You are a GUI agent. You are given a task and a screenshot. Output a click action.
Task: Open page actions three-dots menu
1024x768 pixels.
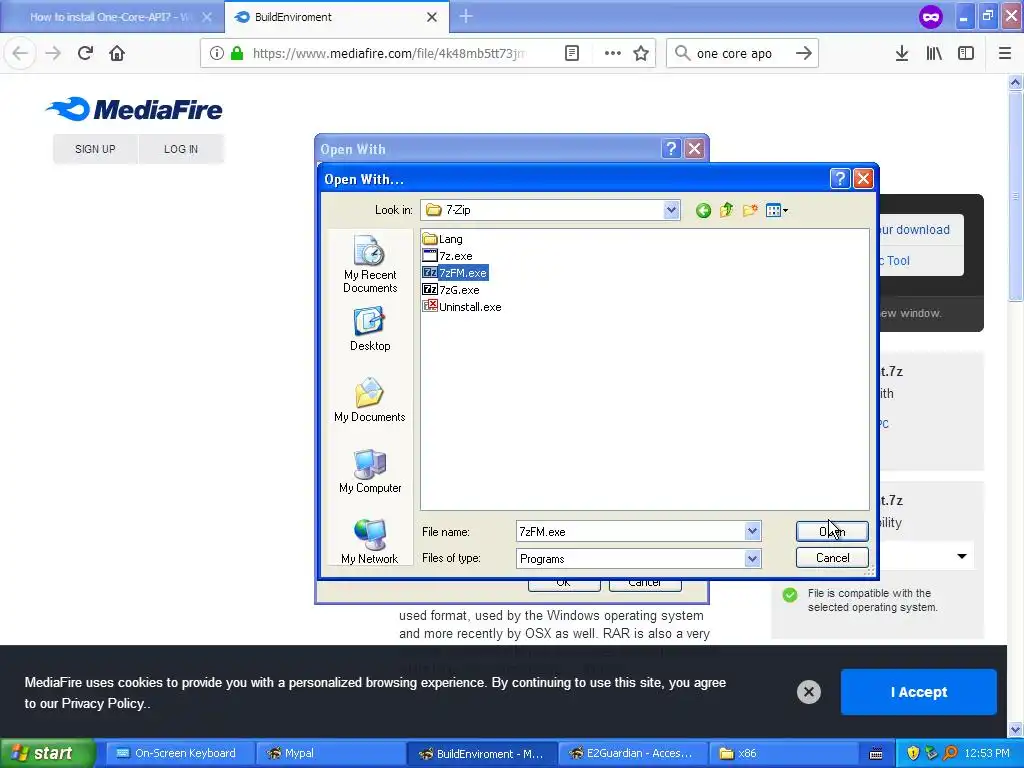613,54
